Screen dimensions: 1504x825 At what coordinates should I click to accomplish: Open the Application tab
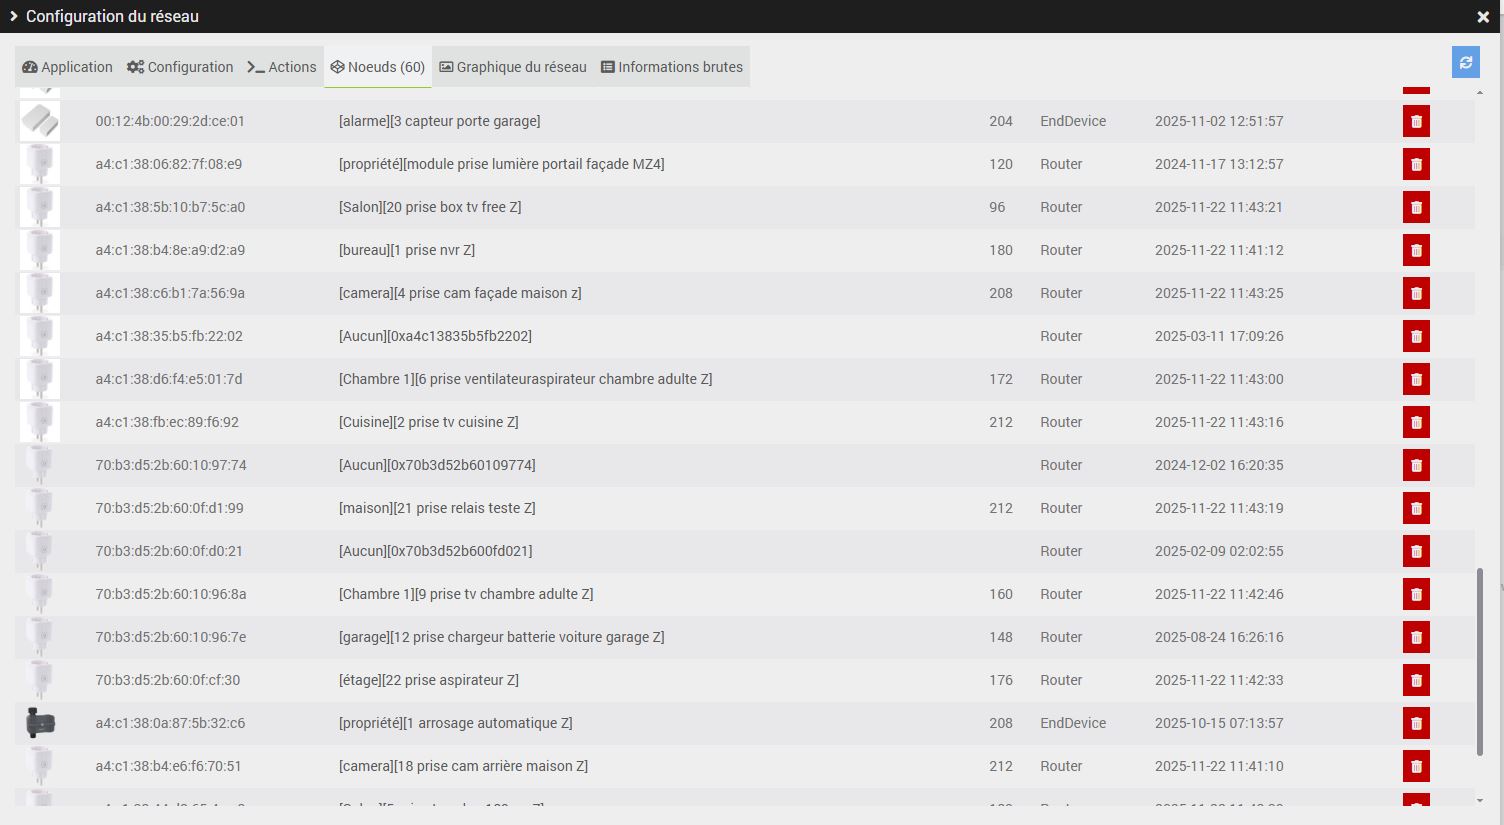(67, 67)
